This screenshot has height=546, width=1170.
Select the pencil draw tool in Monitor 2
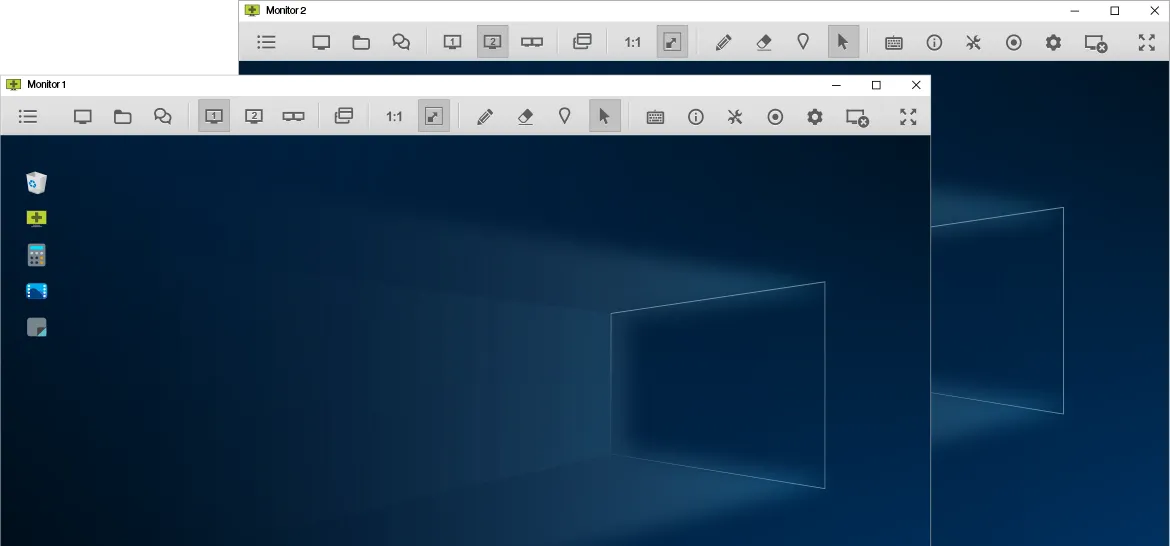[x=723, y=42]
